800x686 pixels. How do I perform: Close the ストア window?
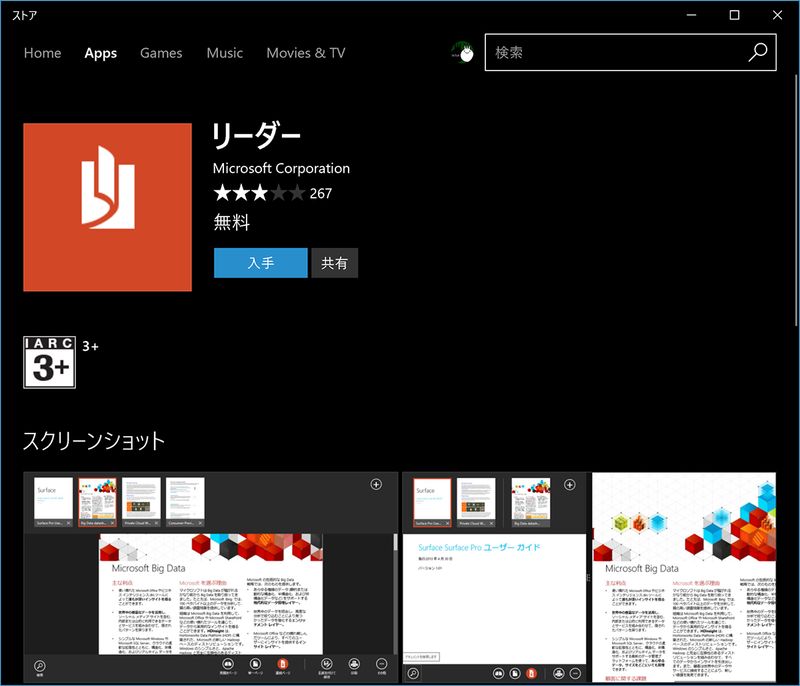click(777, 15)
